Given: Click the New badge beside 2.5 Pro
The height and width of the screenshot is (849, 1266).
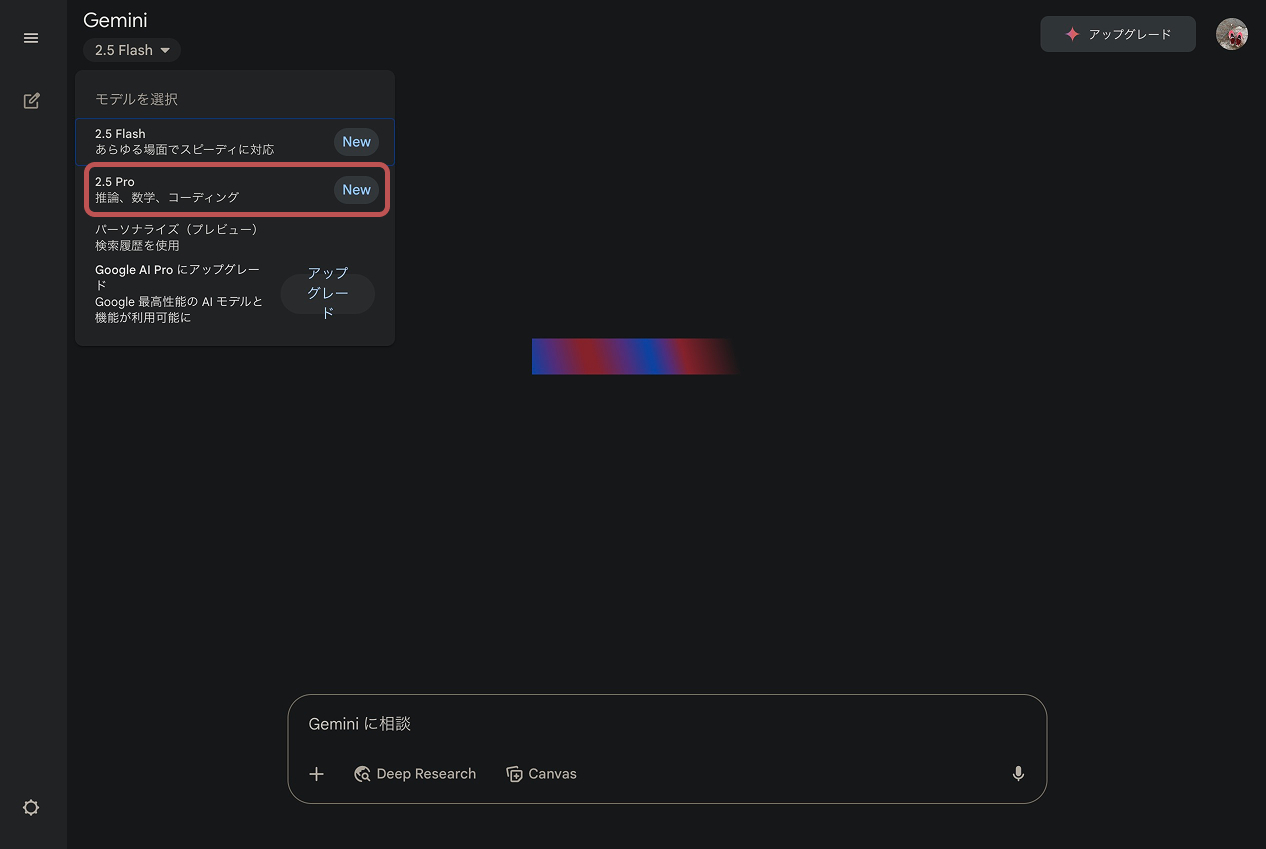Looking at the screenshot, I should tap(356, 190).
